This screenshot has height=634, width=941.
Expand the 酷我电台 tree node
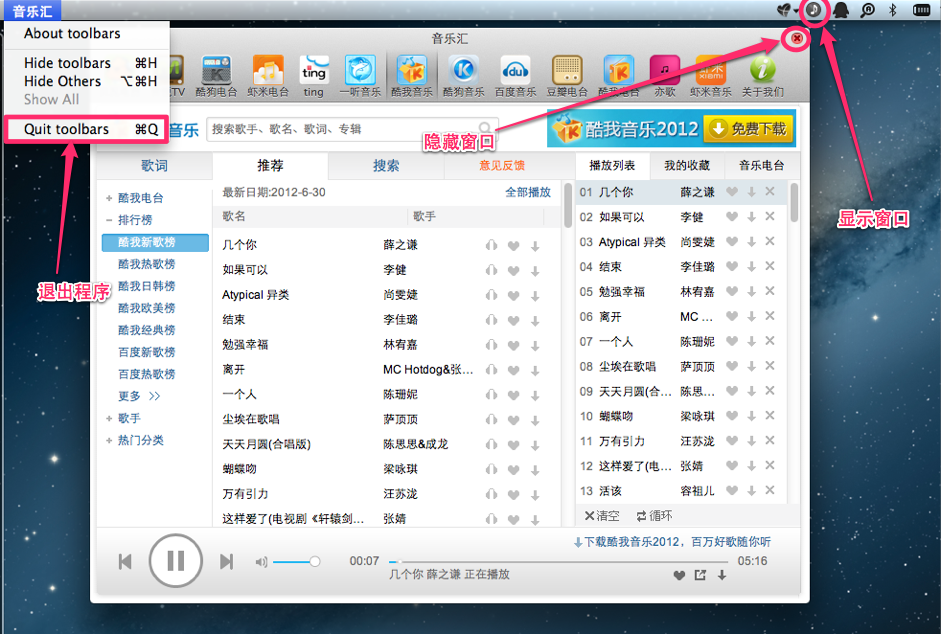(x=109, y=198)
